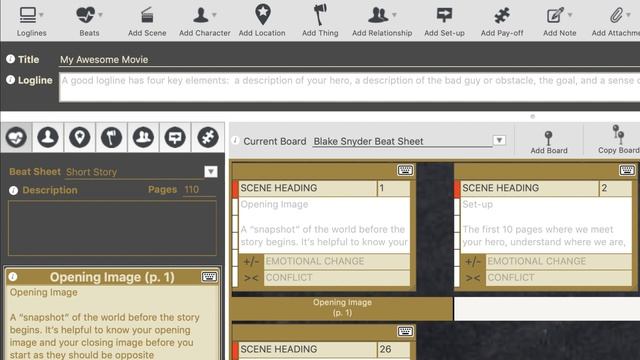Open Beat Sheet Short Story dropdown
Screen dimensions: 640x360
click(x=211, y=171)
